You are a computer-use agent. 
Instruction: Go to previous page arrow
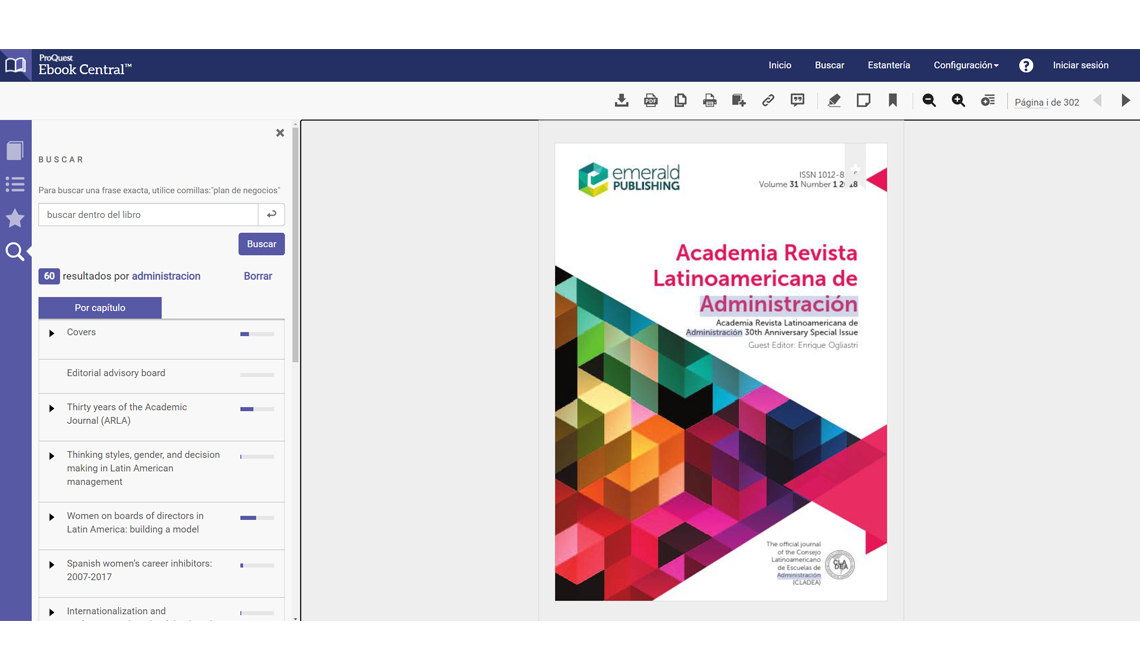pyautogui.click(x=1097, y=101)
